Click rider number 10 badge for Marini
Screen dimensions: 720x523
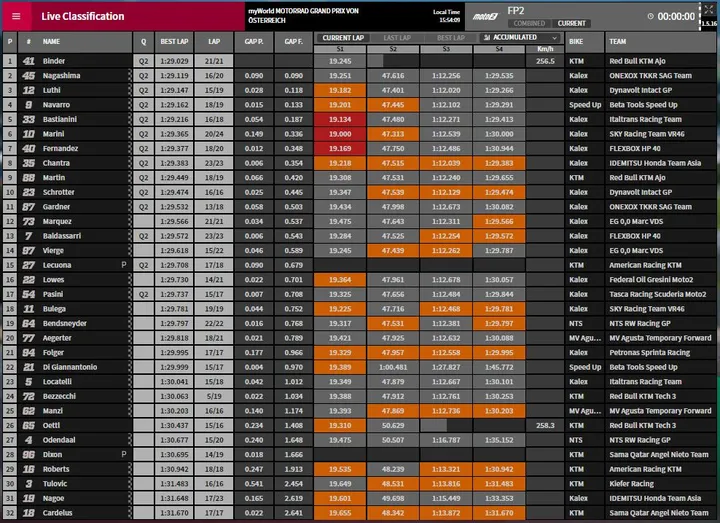click(28, 134)
